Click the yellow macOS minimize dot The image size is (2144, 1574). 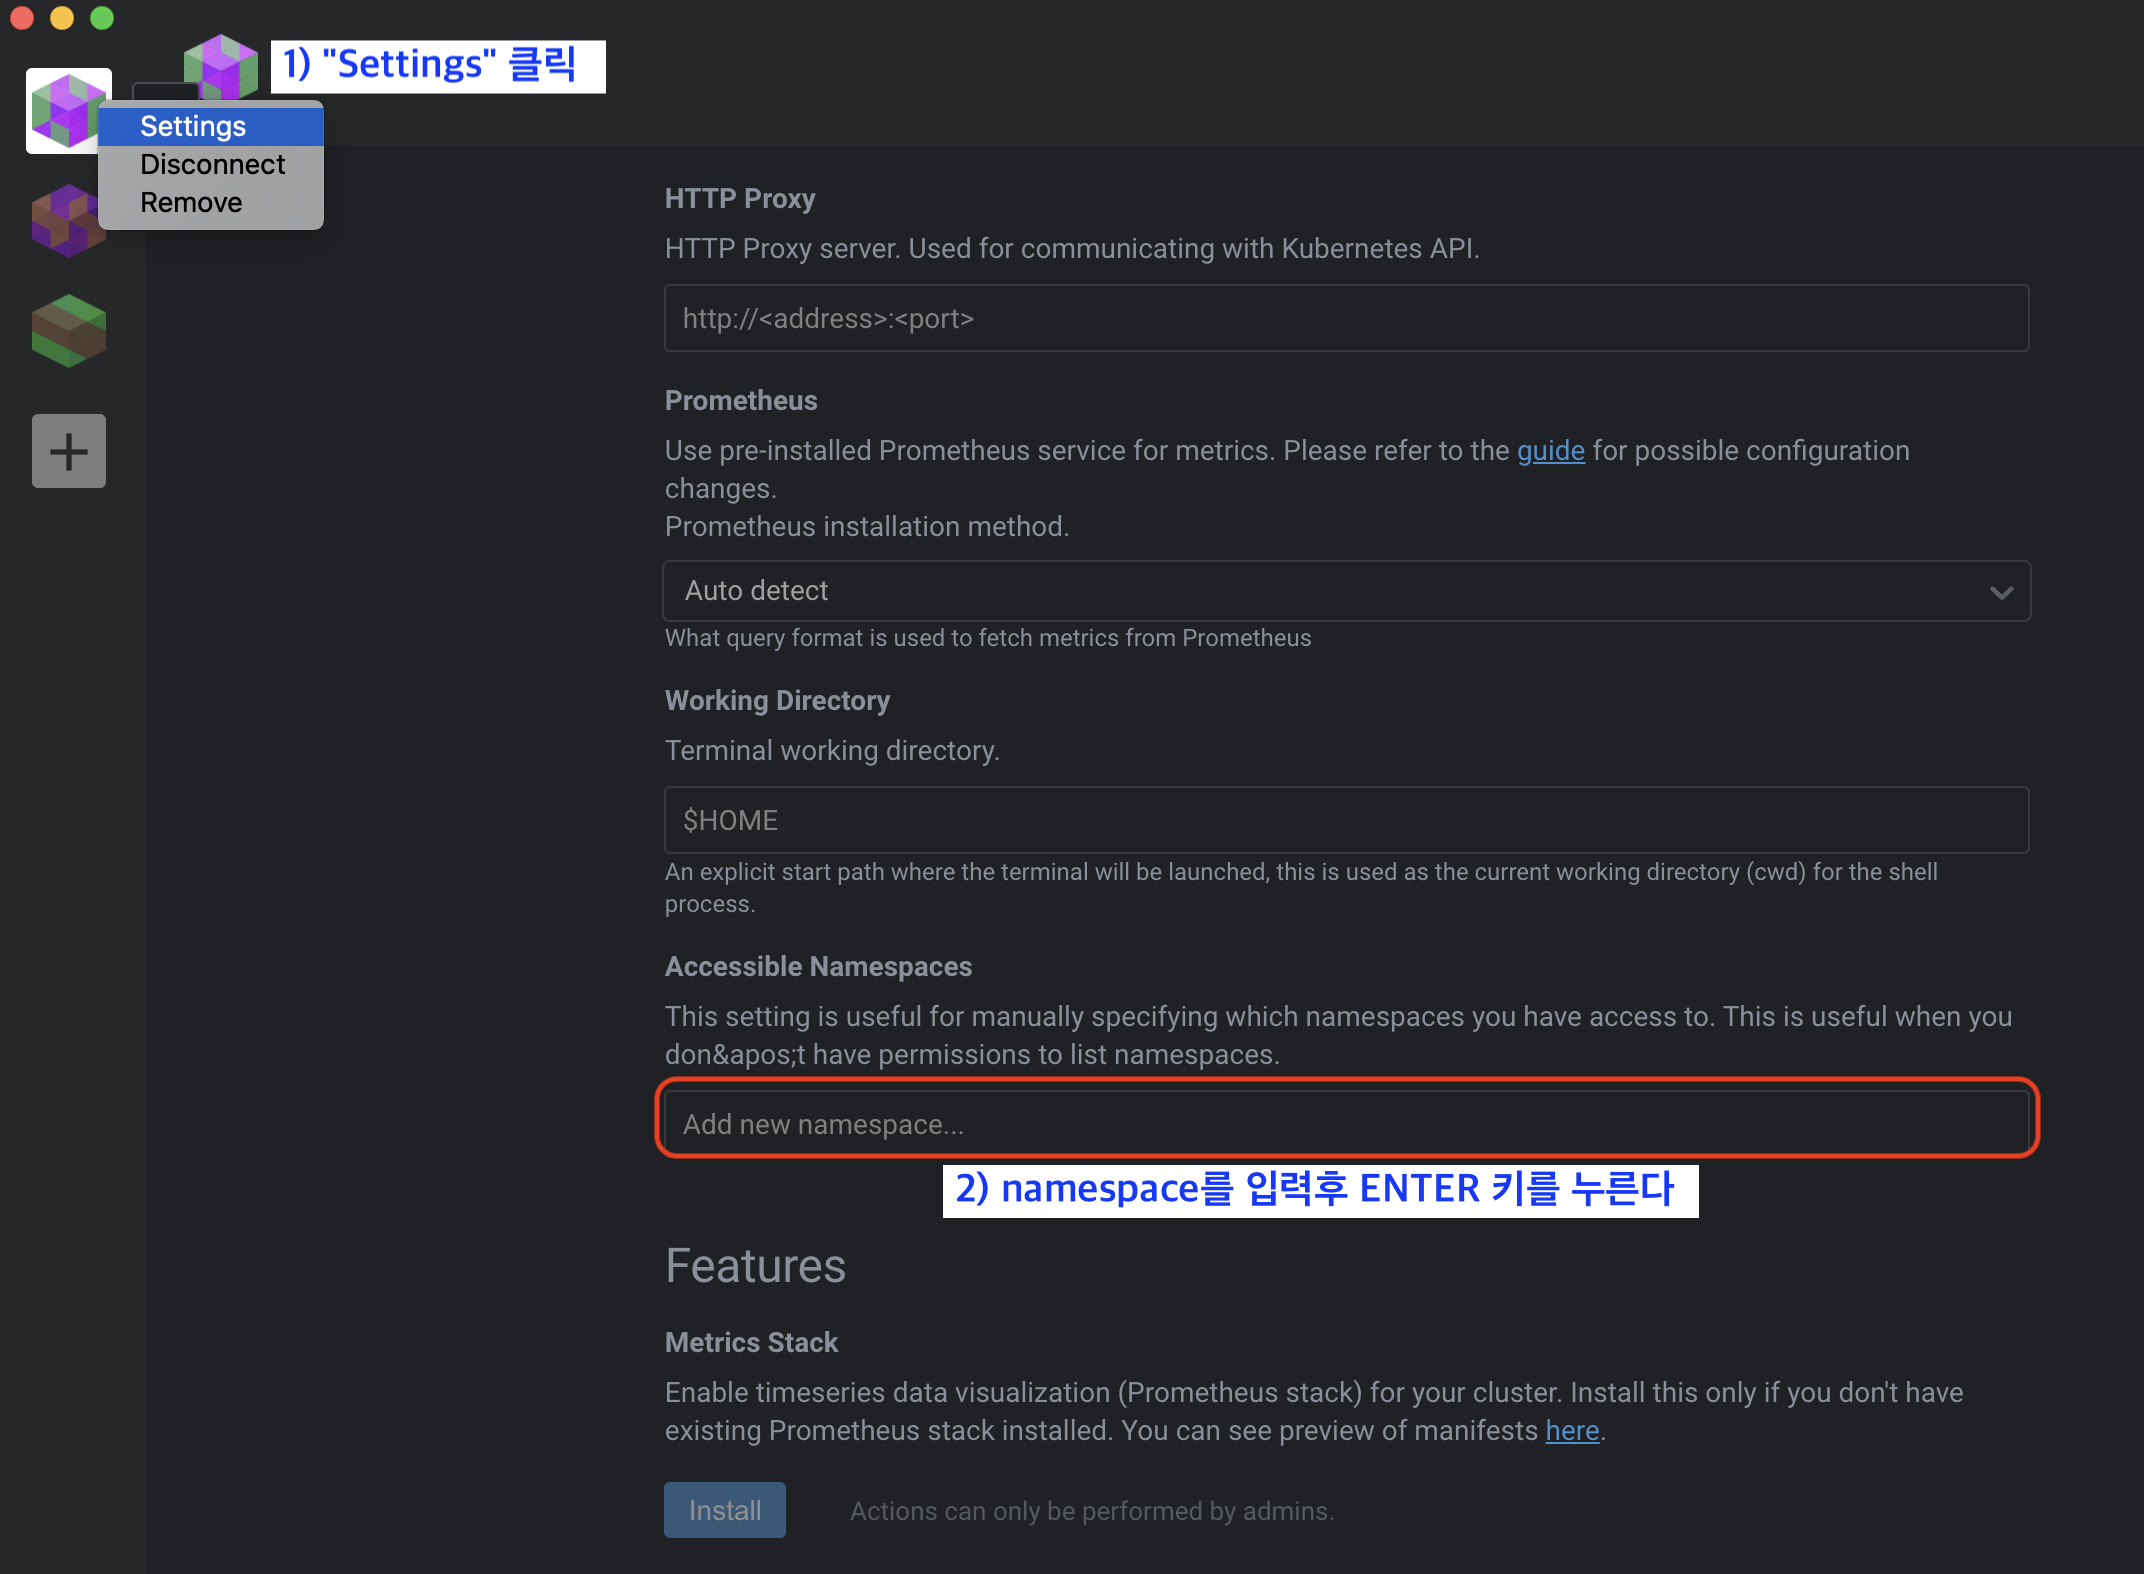(62, 18)
